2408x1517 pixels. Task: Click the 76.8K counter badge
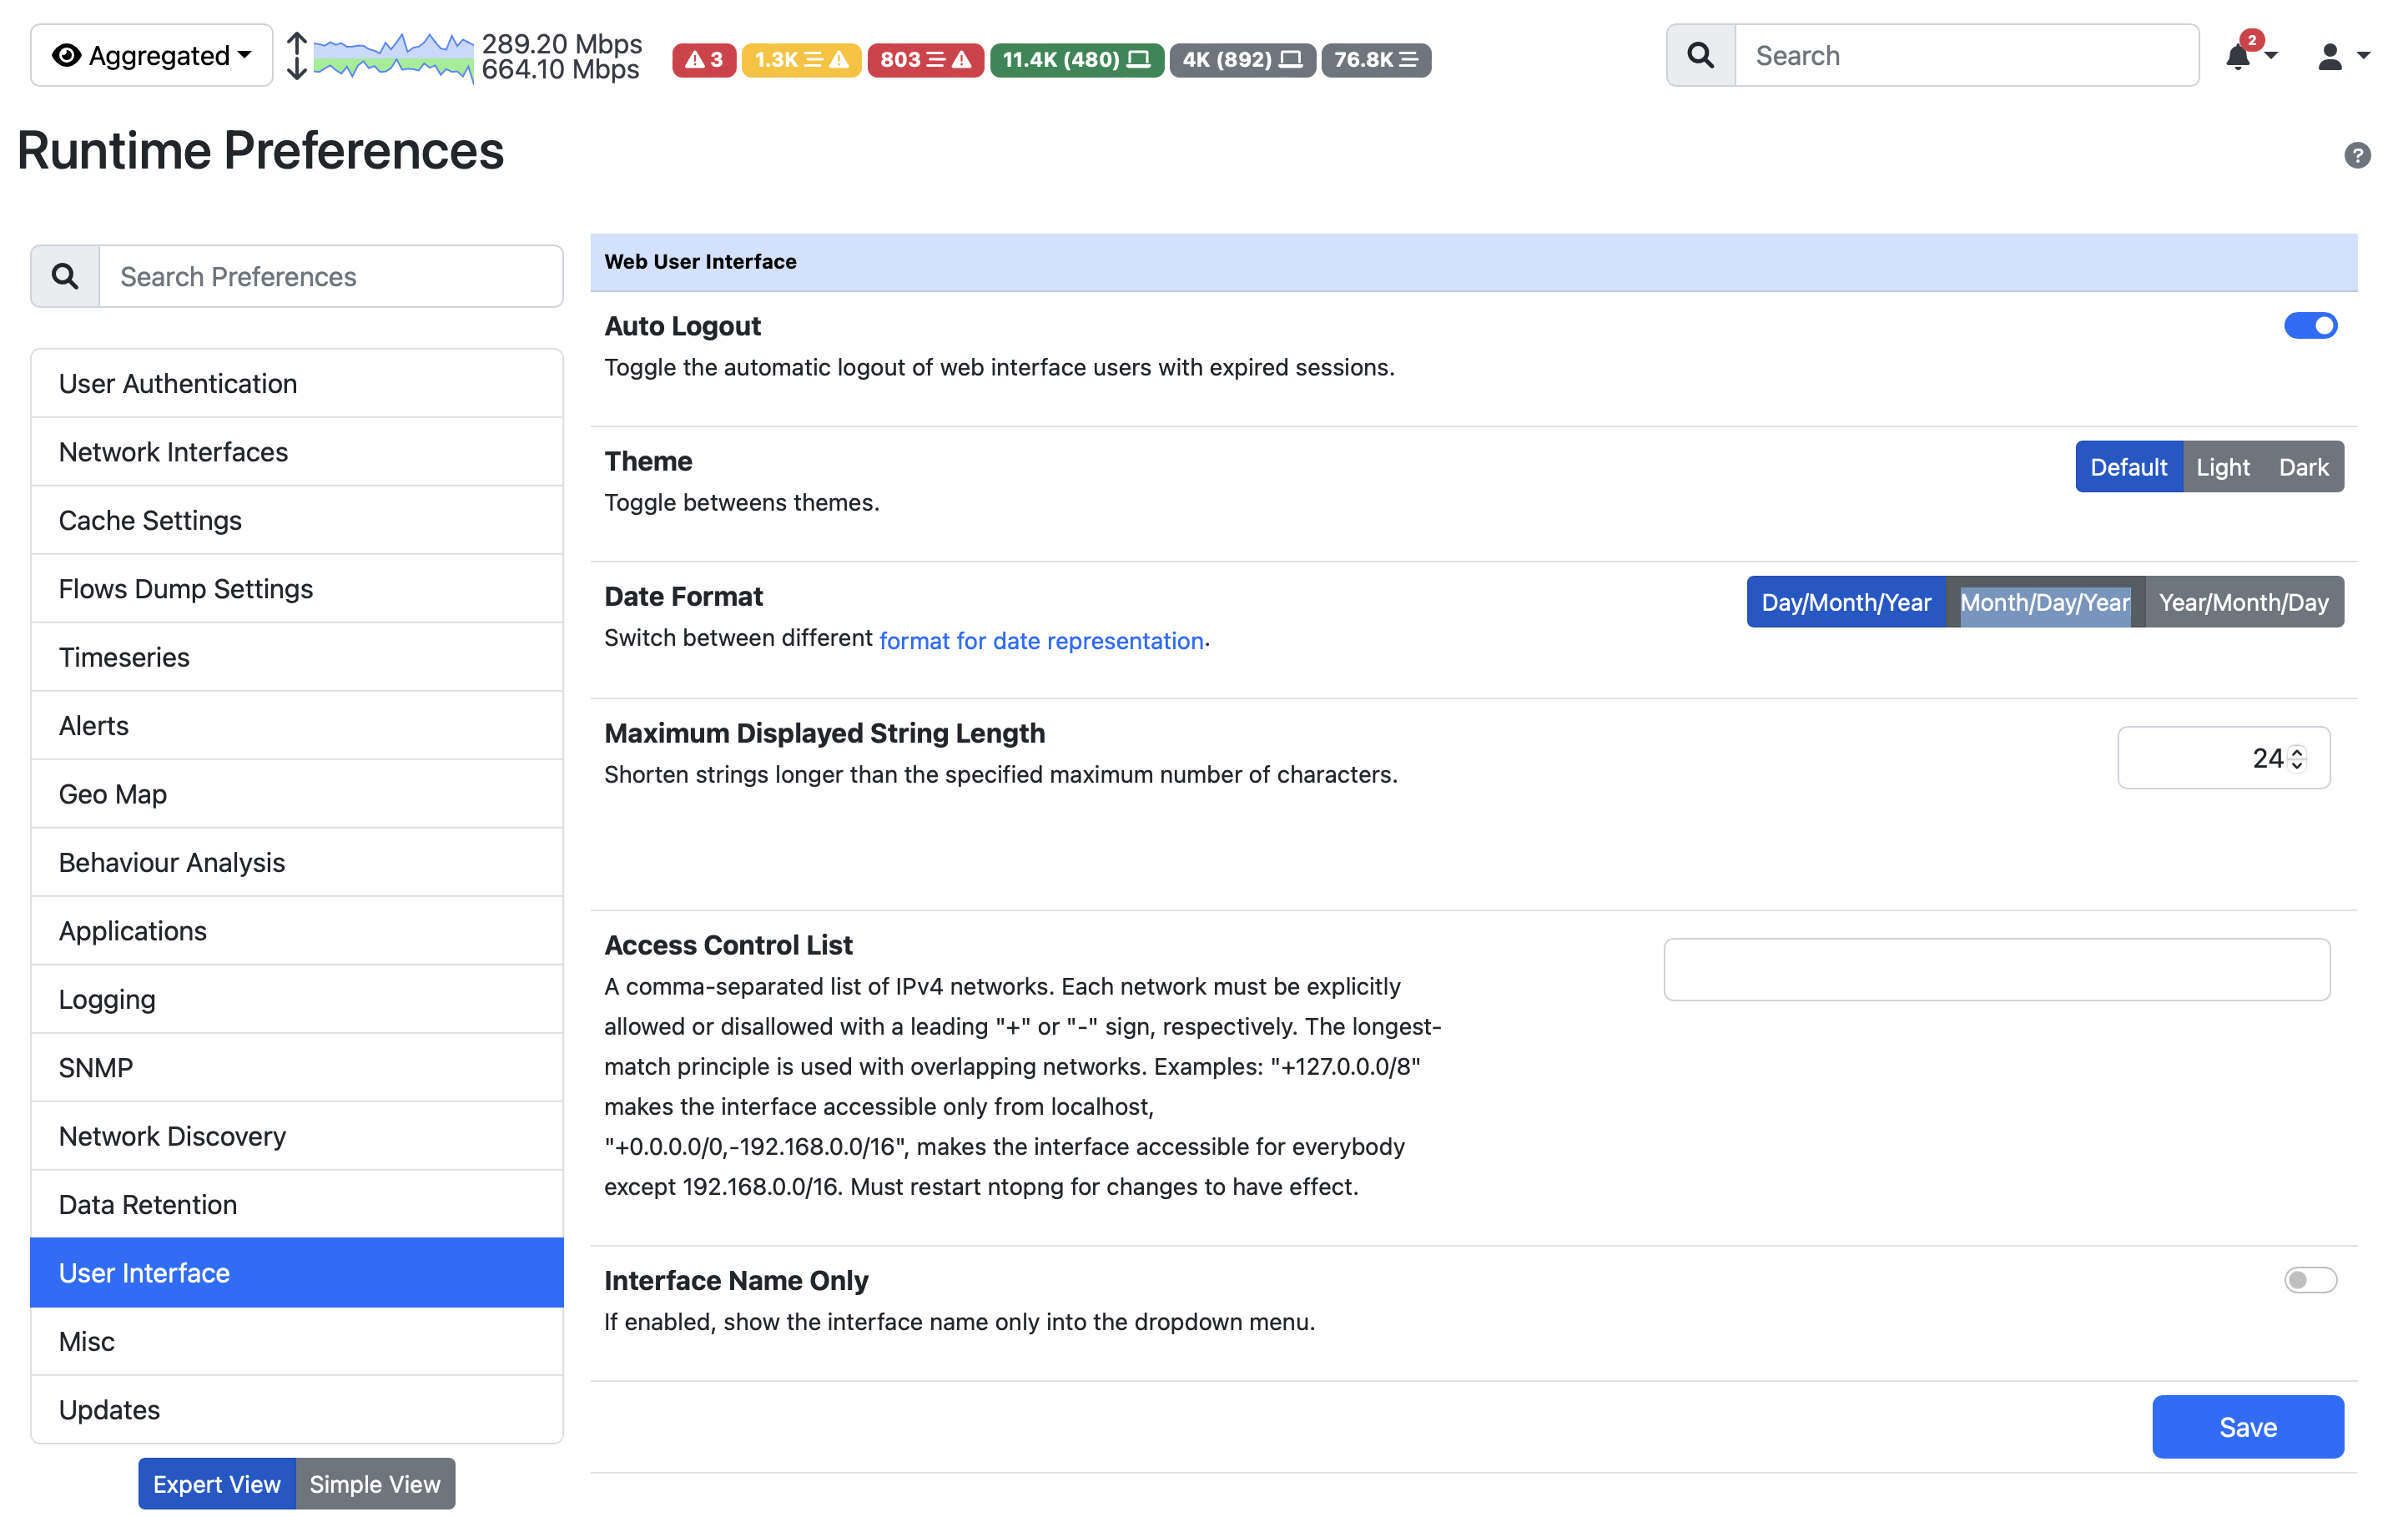[x=1375, y=60]
